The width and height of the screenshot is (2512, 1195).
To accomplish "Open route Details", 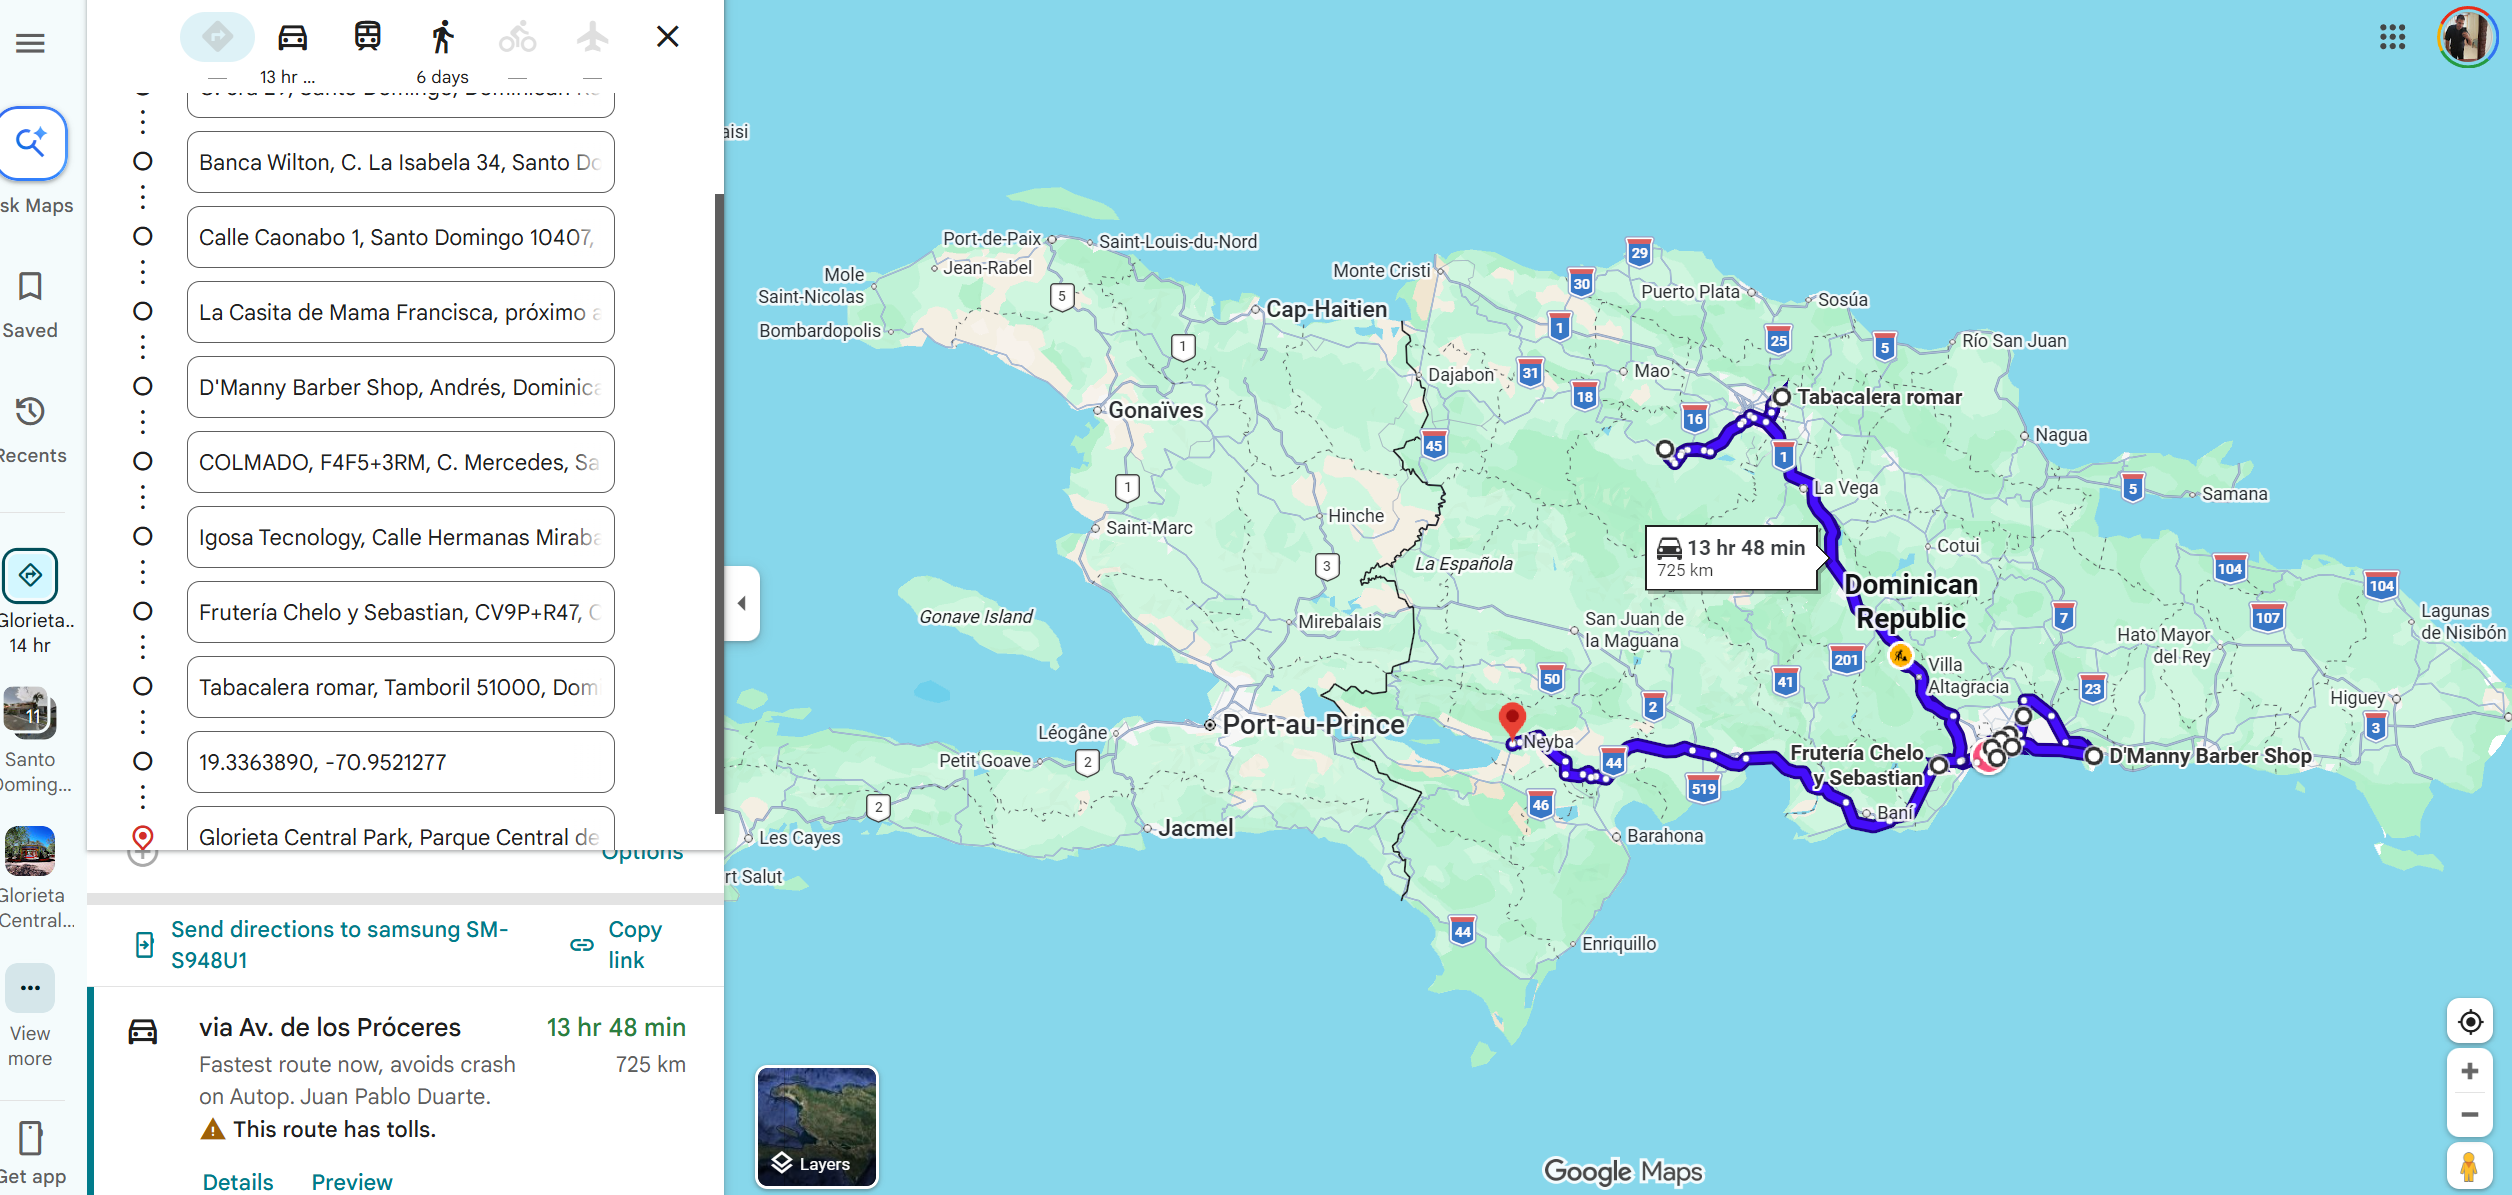I will pos(238,1182).
